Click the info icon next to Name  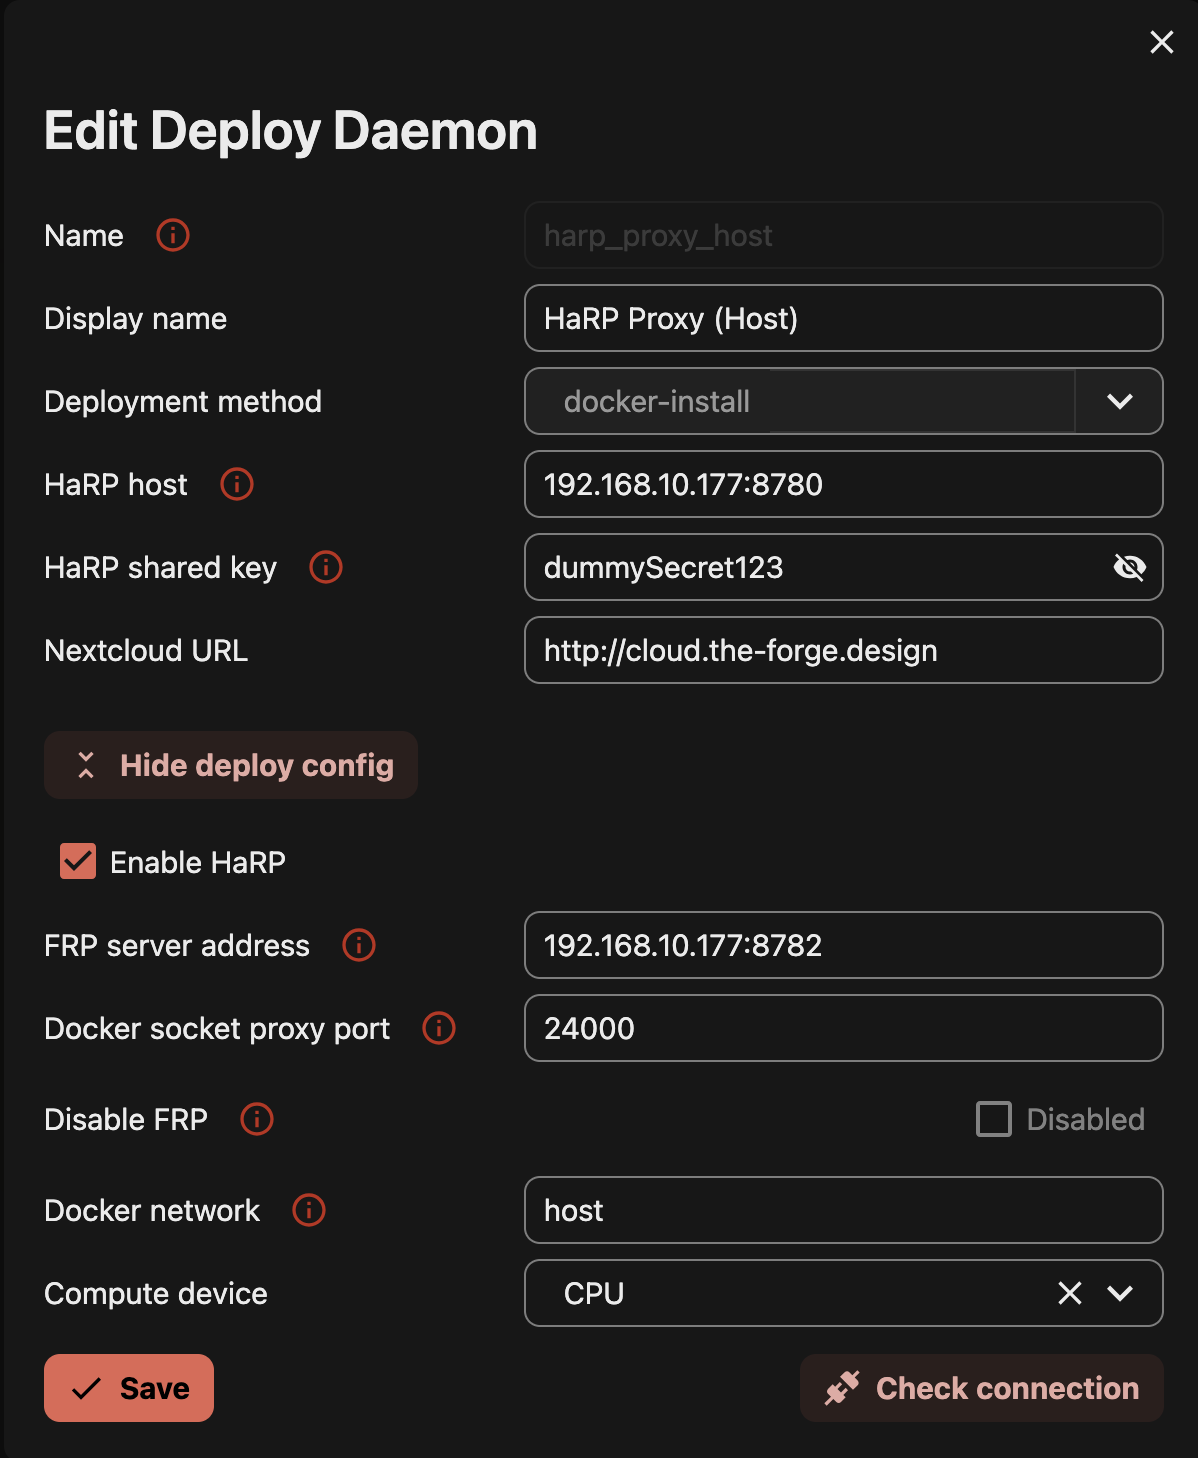pyautogui.click(x=173, y=235)
